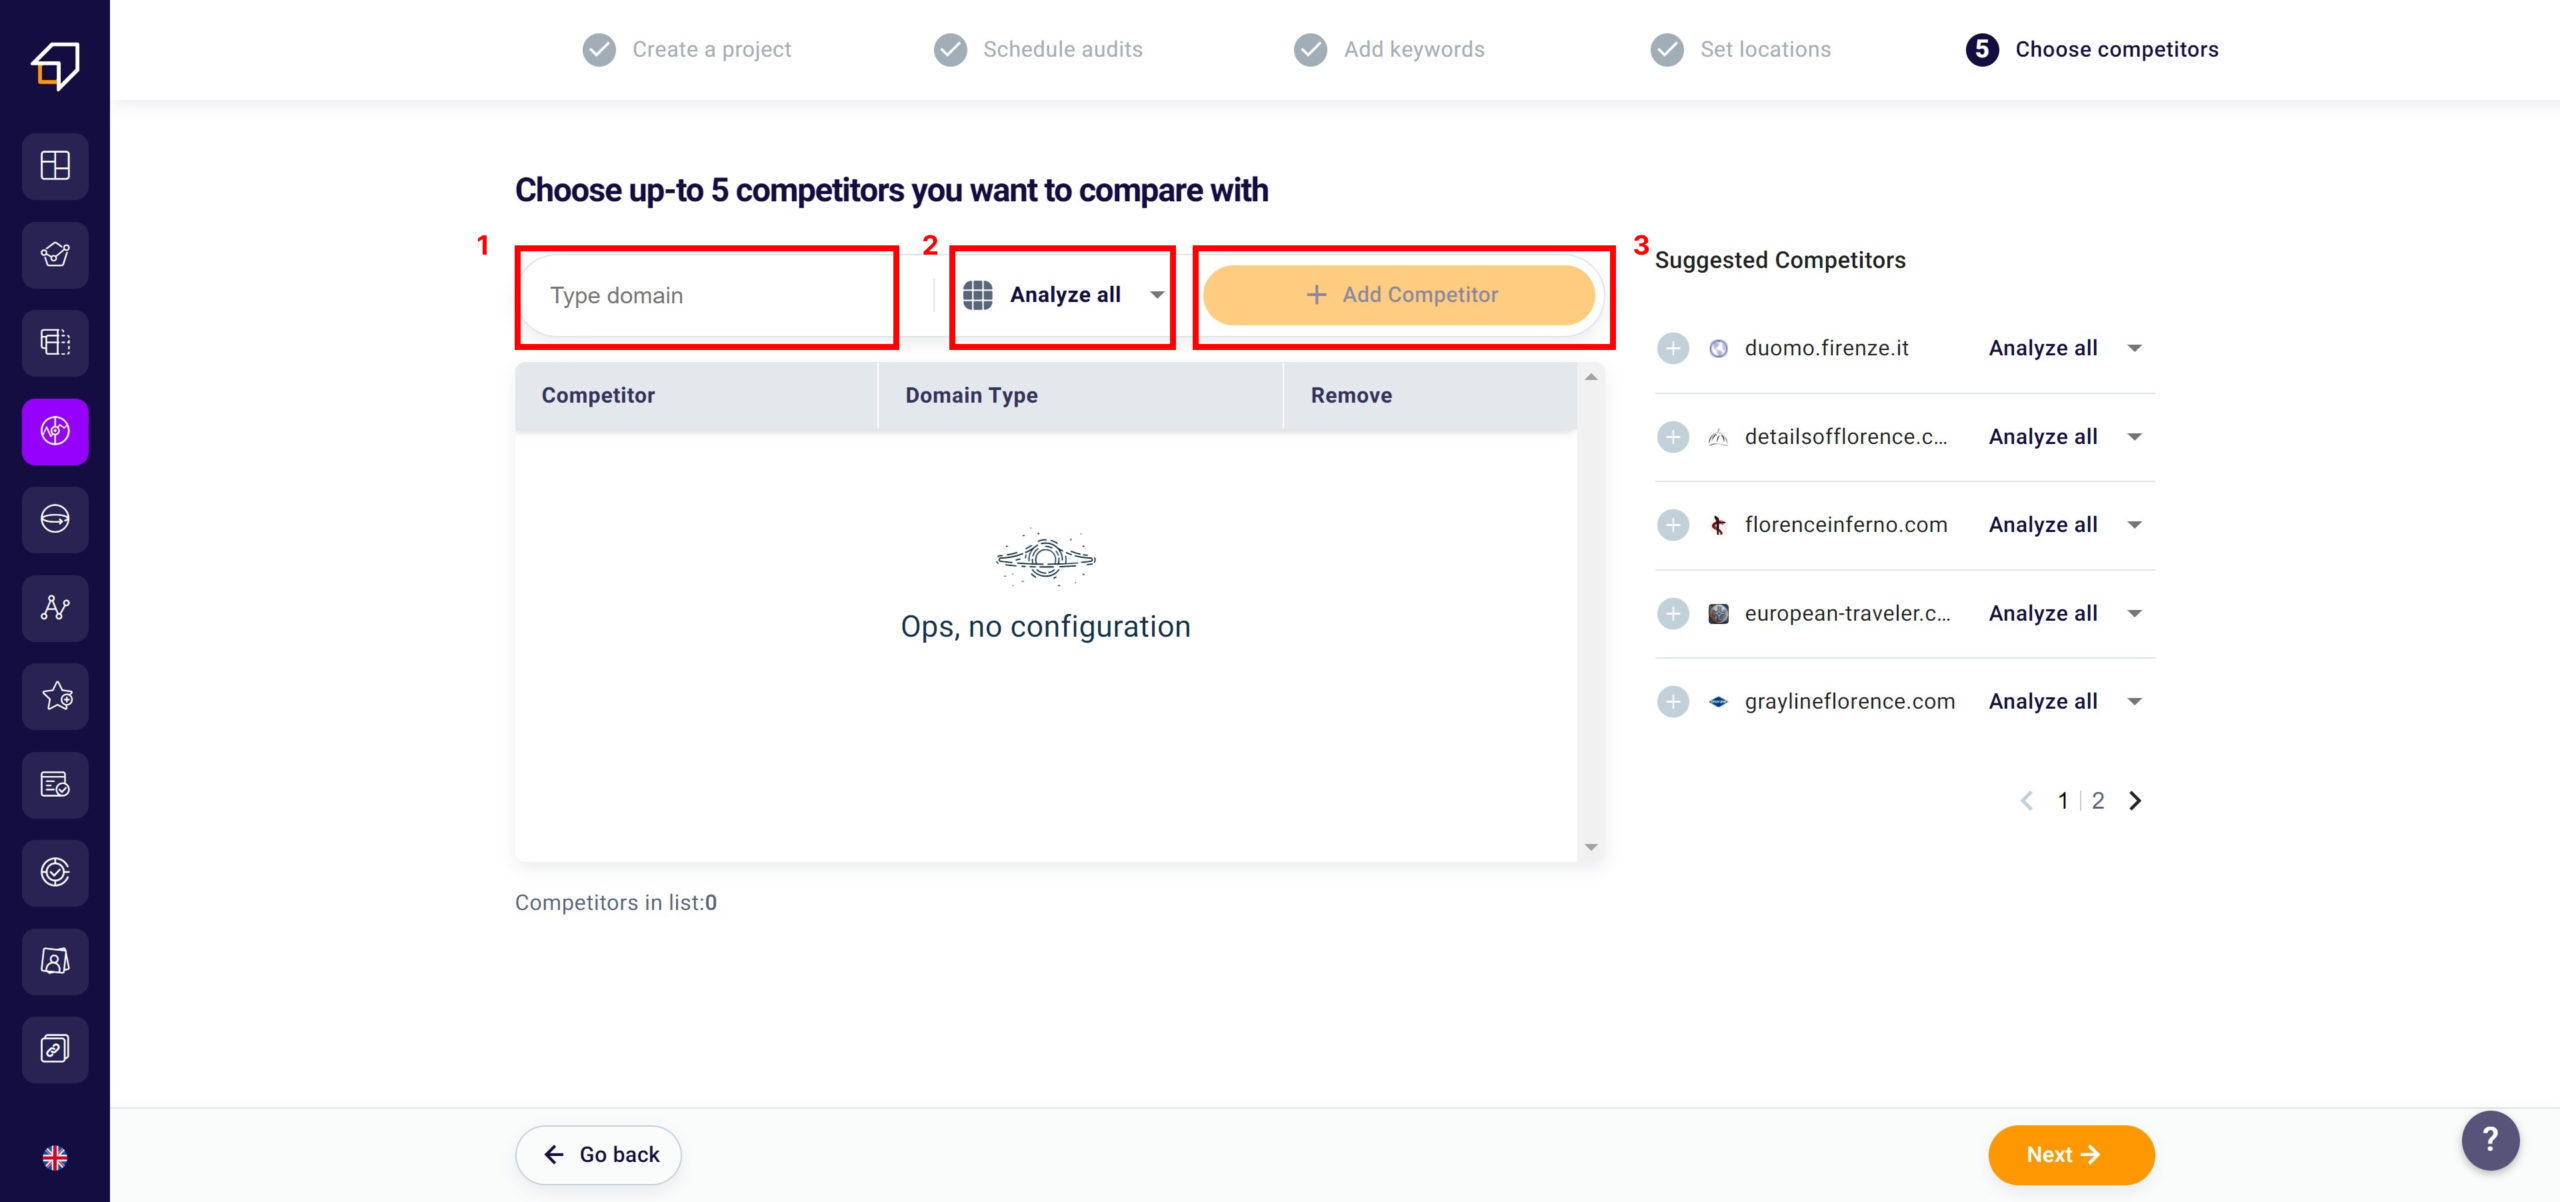Add graylineflorence.com with its plus icon
Image resolution: width=2560 pixels, height=1202 pixels.
[1673, 702]
